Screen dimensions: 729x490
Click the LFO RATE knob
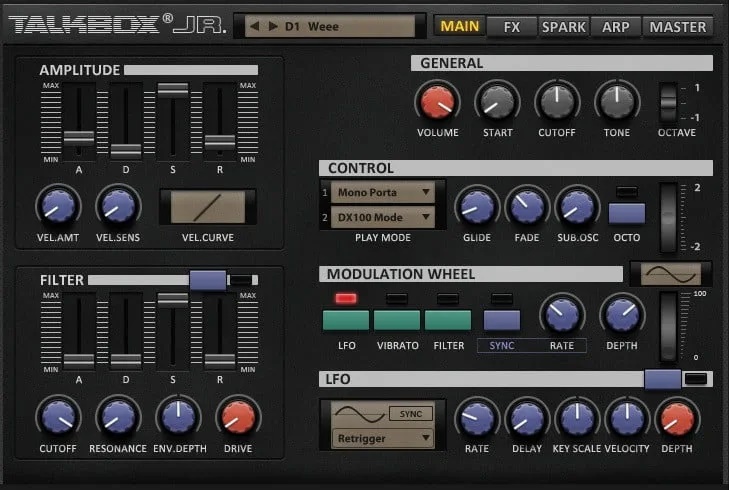tap(477, 418)
